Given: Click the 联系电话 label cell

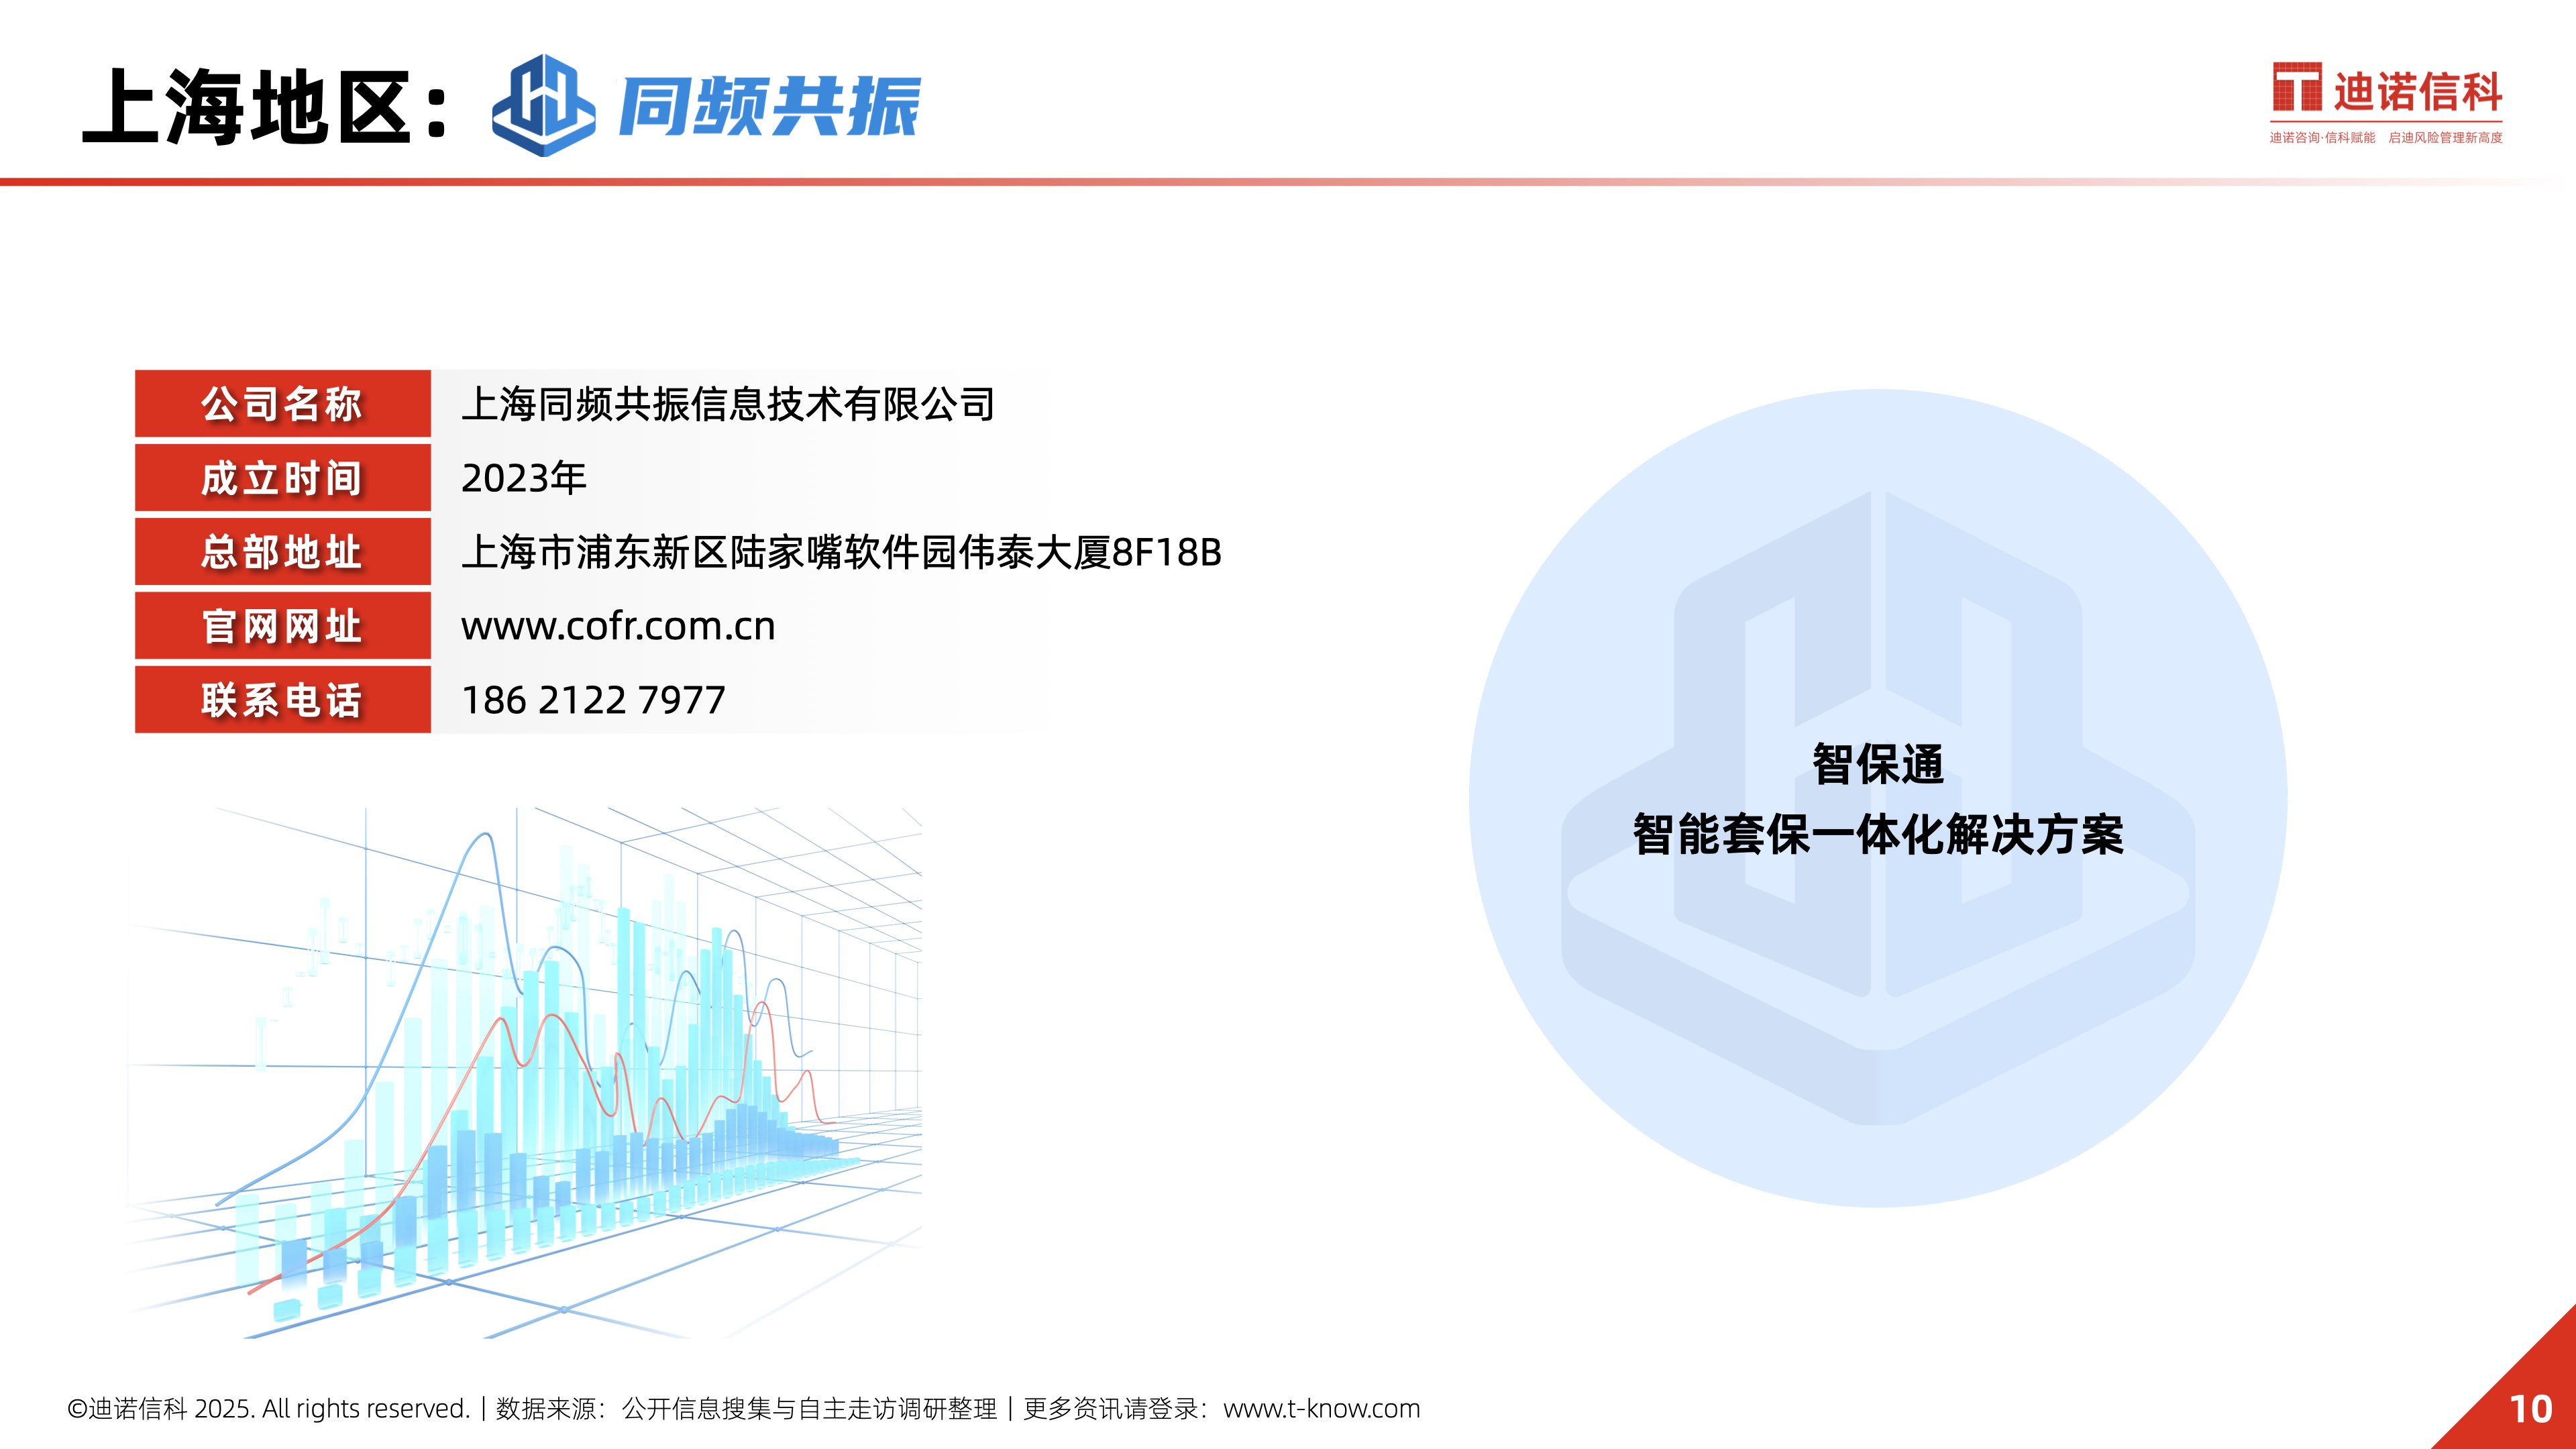Looking at the screenshot, I should (x=283, y=700).
